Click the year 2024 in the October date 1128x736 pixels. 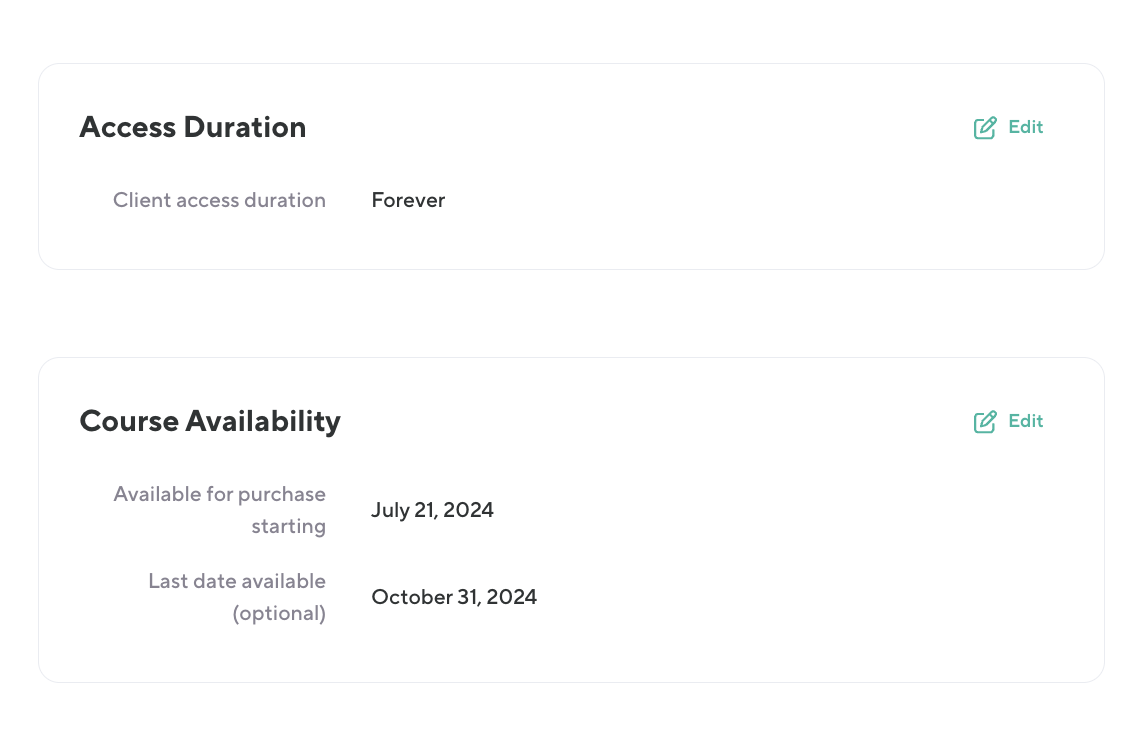513,597
